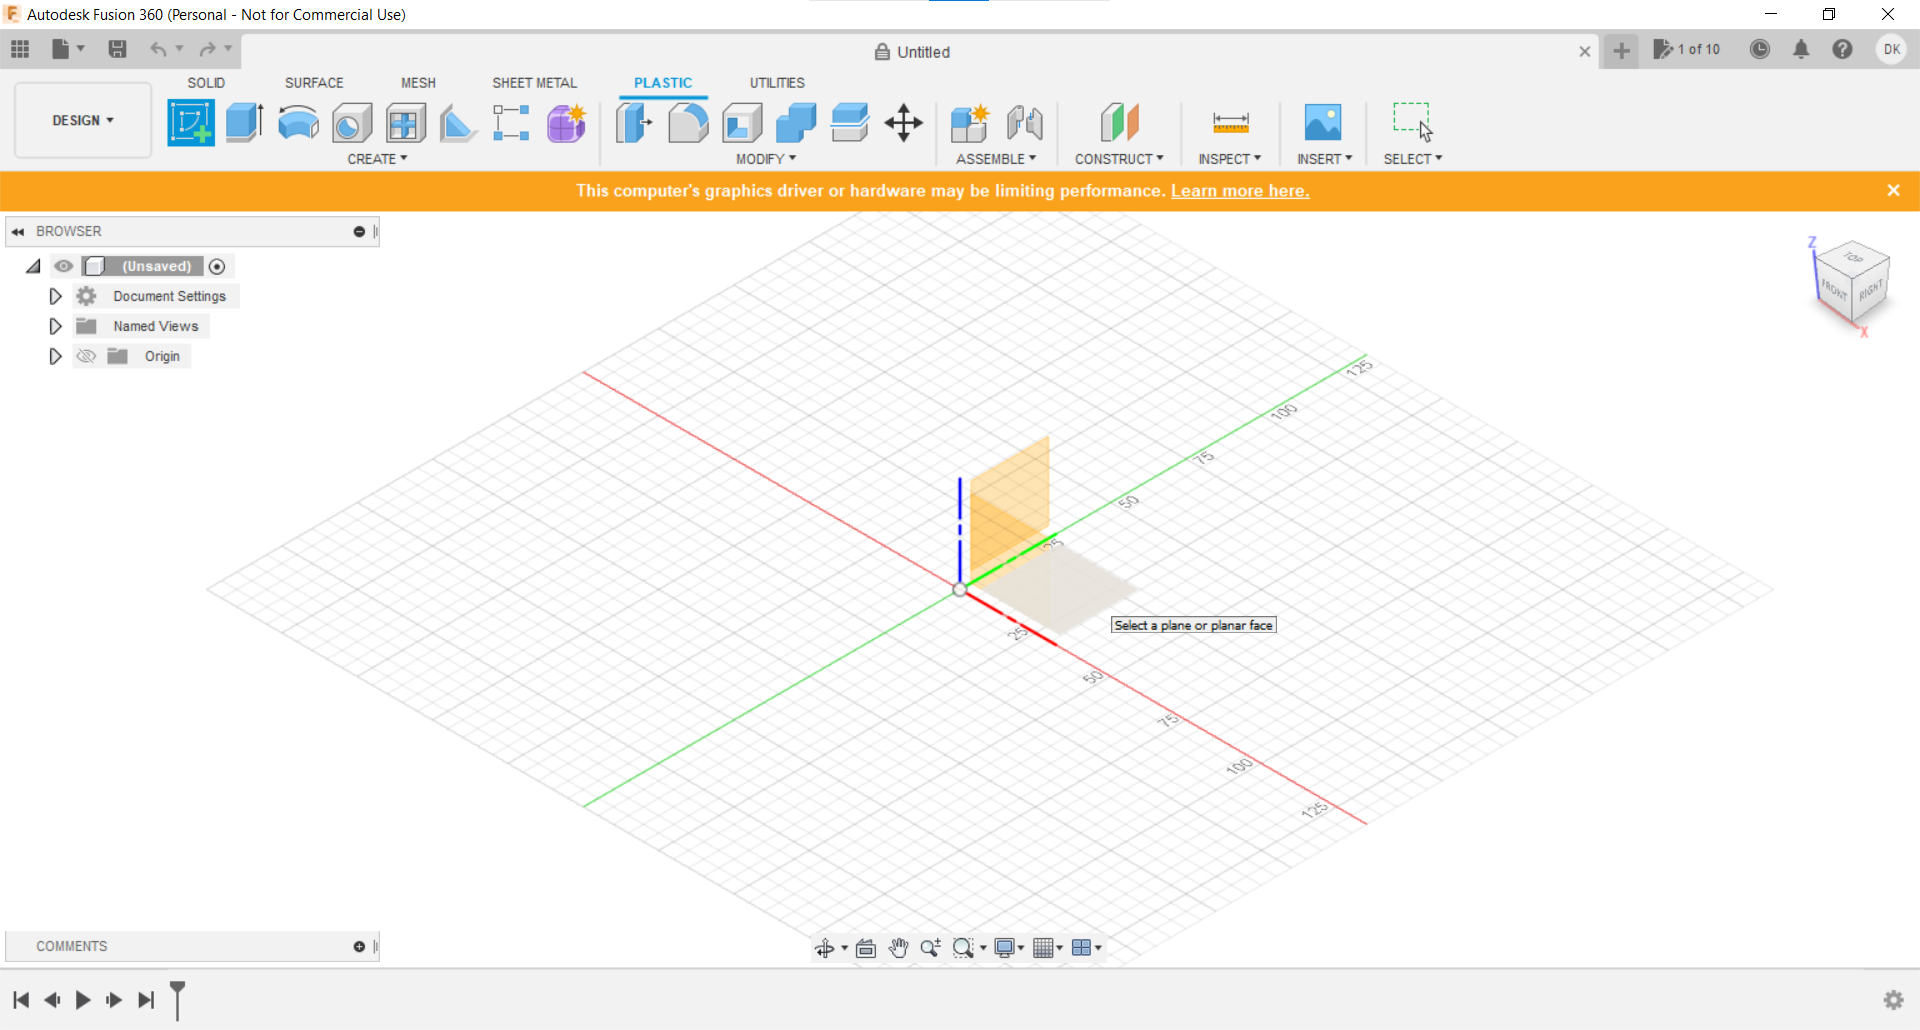This screenshot has width=1920, height=1030.
Task: Collapse the Browser panel with double arrows
Action: [x=18, y=232]
